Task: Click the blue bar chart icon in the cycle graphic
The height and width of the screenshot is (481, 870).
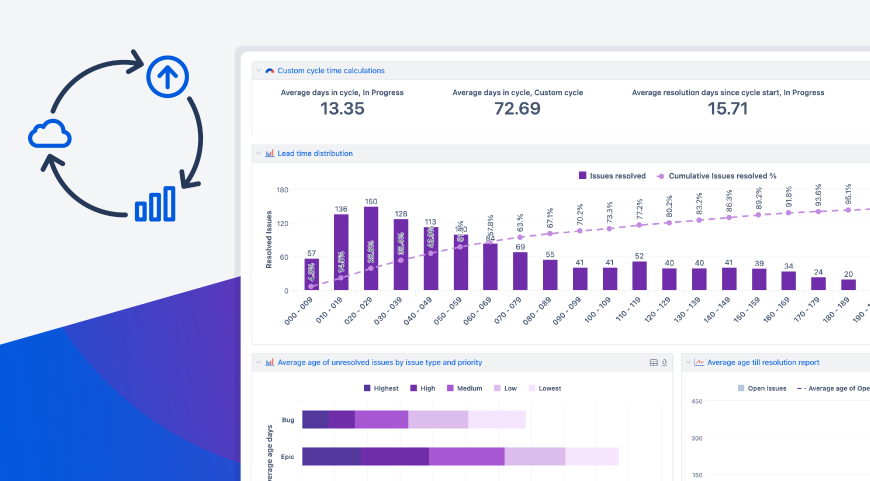Action: point(155,204)
